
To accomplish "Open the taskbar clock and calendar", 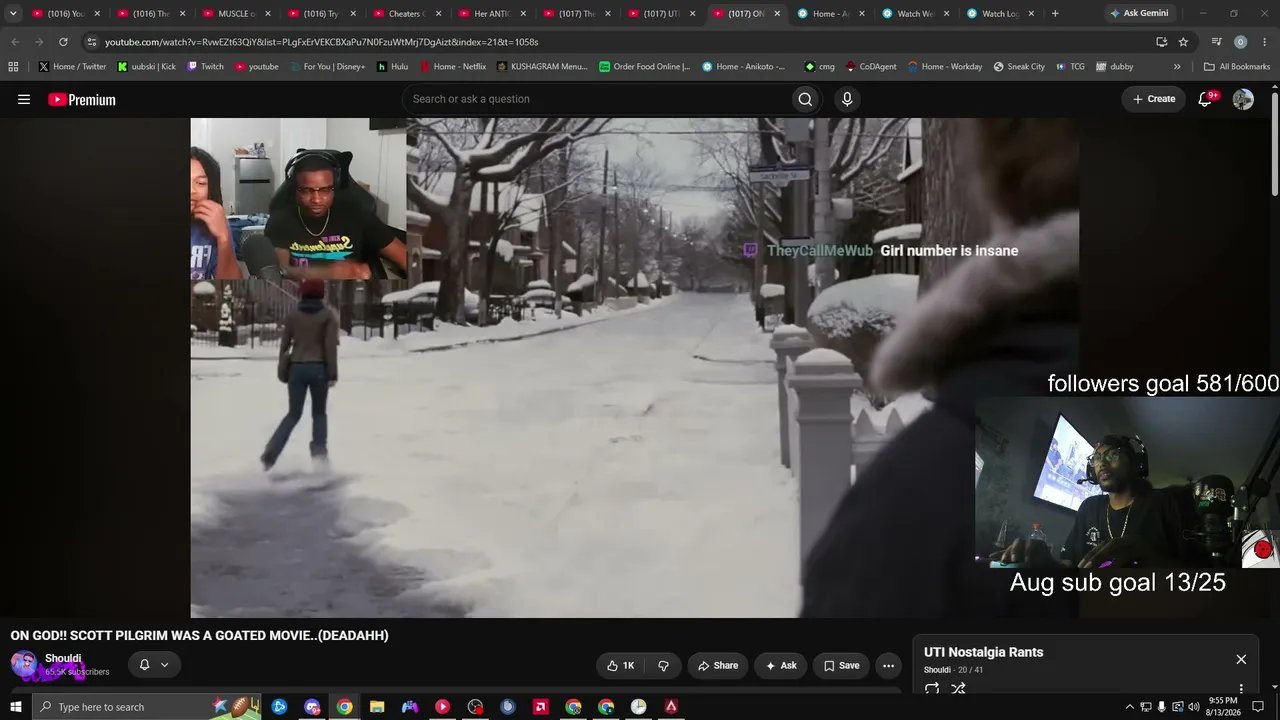I will (1222, 707).
